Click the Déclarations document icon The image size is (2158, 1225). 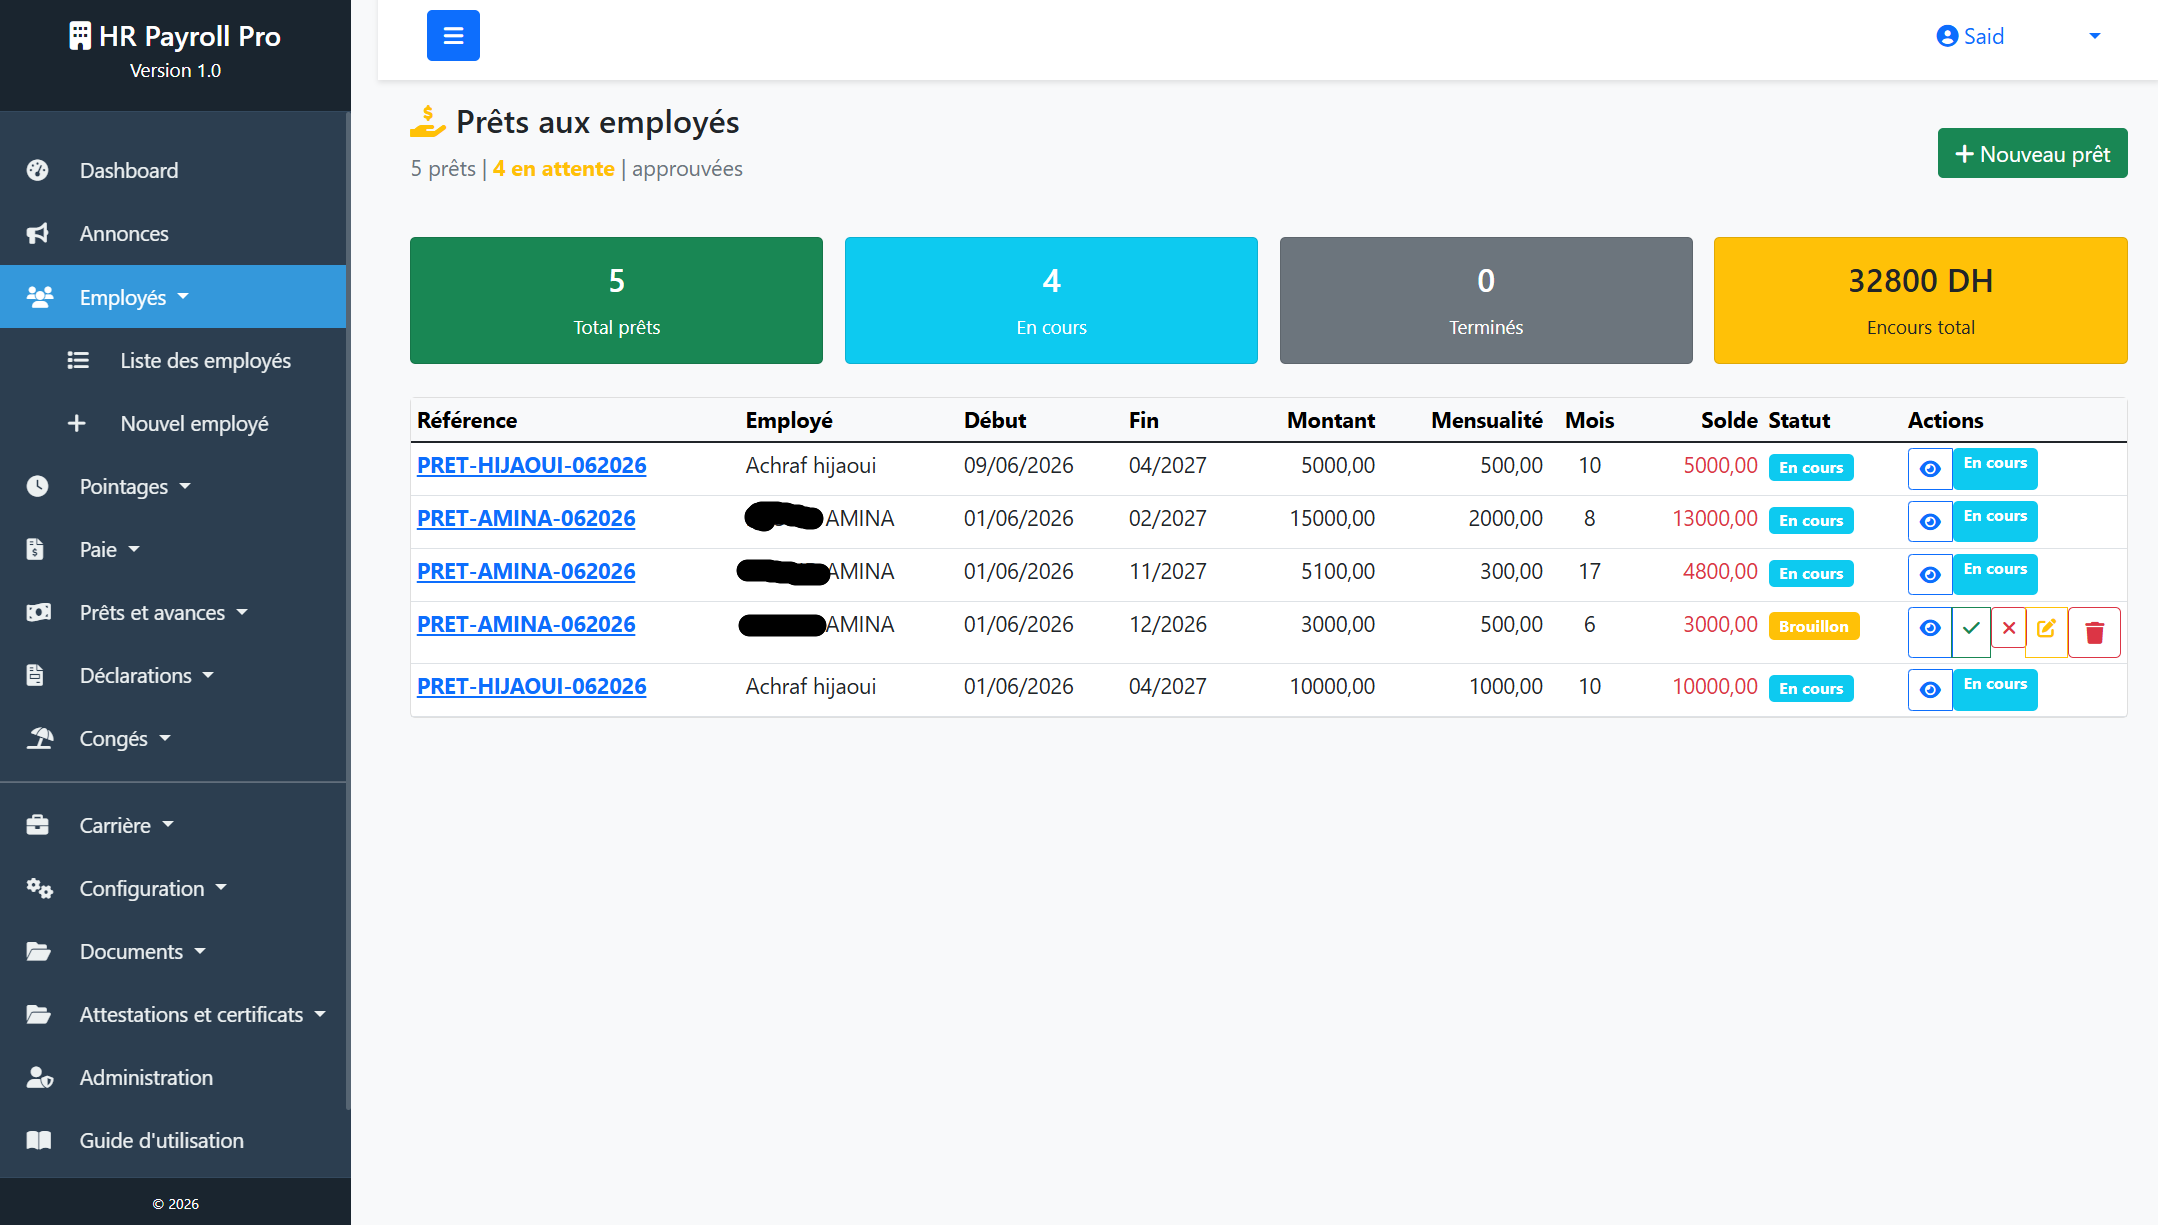click(36, 675)
